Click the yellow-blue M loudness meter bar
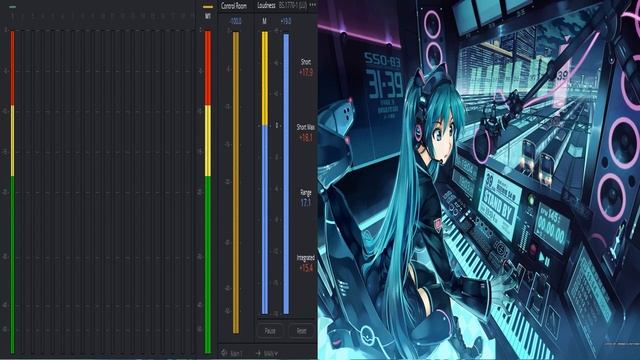Screen dimensions: 640x360 (x=265, y=173)
